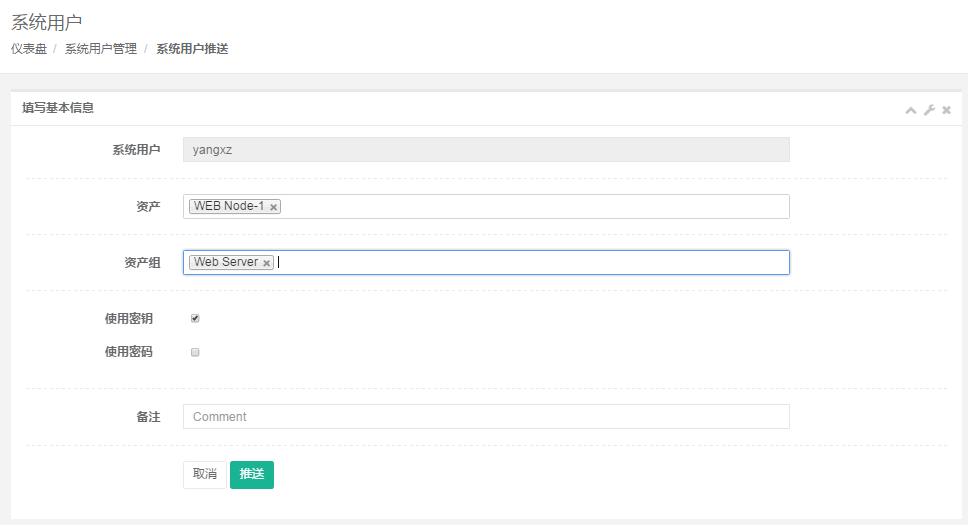Click the 使用密码 label text

click(x=128, y=352)
